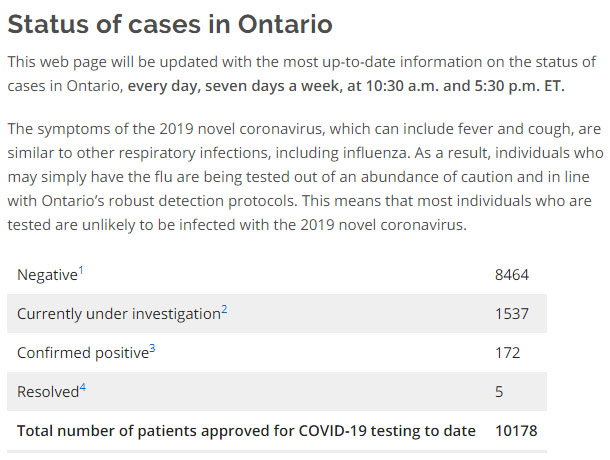Click the 1537 under investigation value
This screenshot has width=610, height=460.
point(511,314)
